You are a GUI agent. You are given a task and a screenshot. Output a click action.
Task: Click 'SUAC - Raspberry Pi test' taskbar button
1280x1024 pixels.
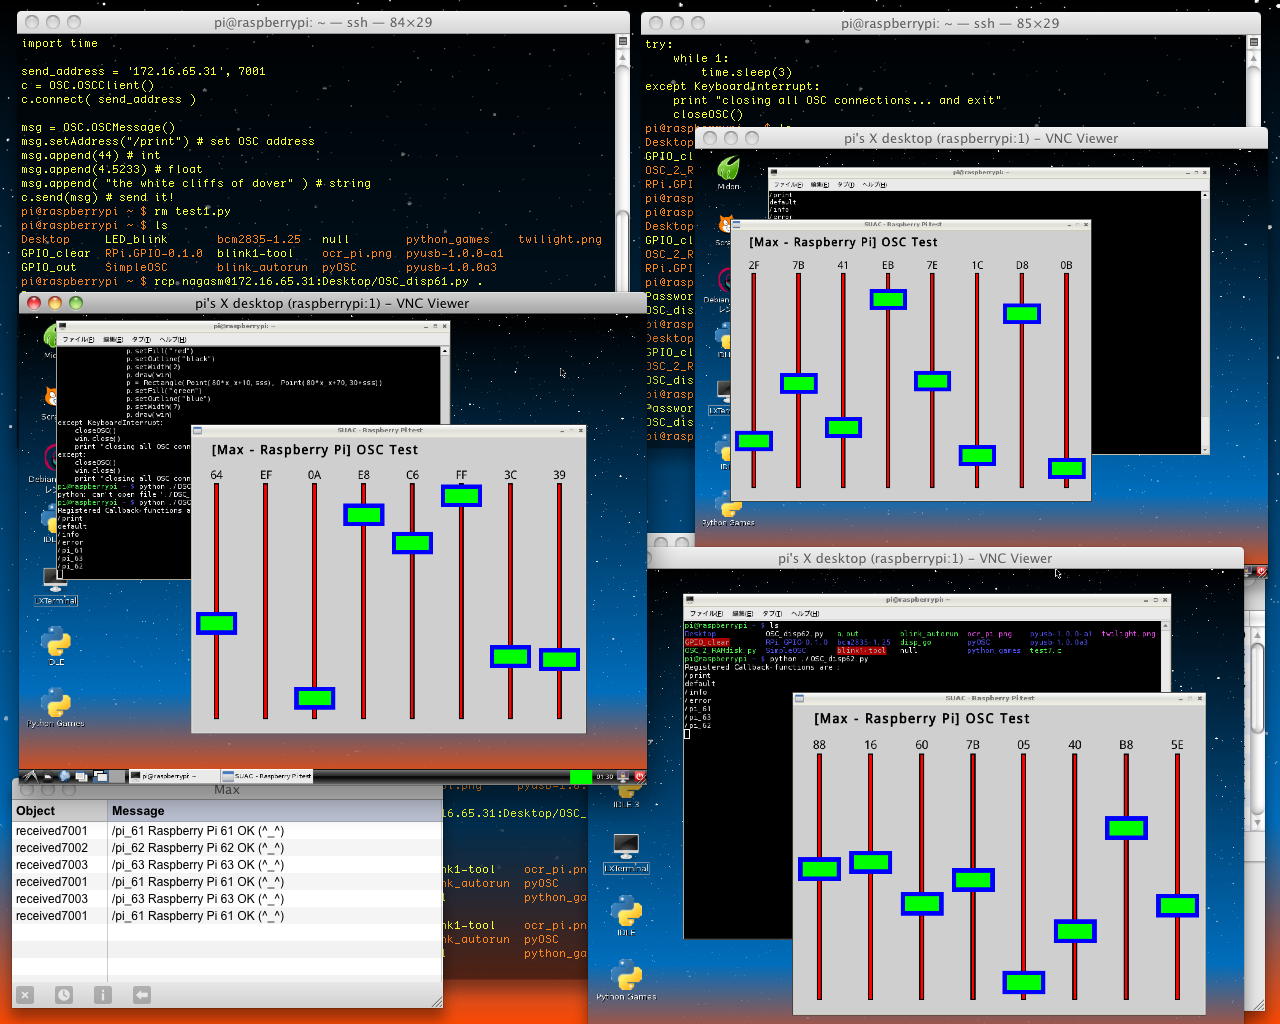click(267, 776)
